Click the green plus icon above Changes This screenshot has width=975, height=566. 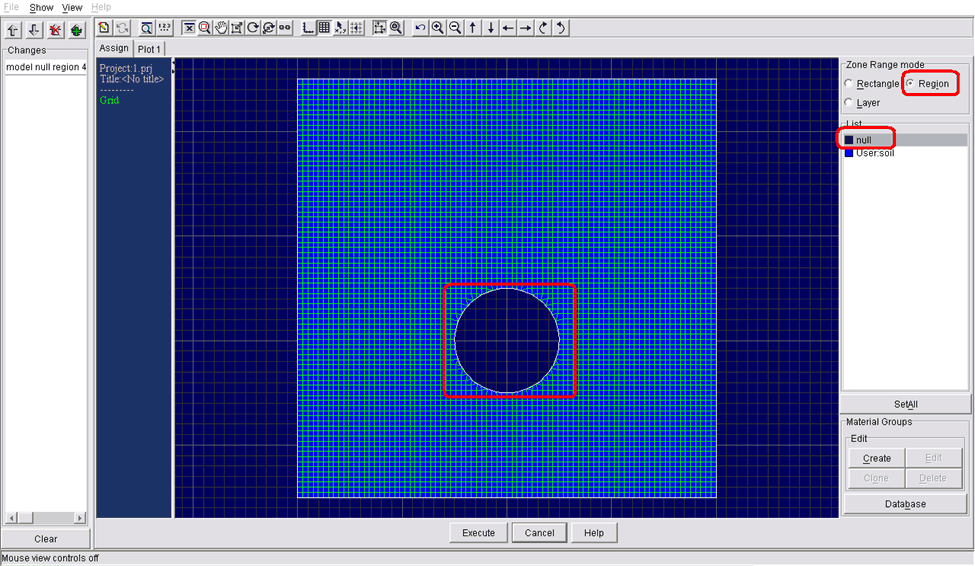(76, 29)
